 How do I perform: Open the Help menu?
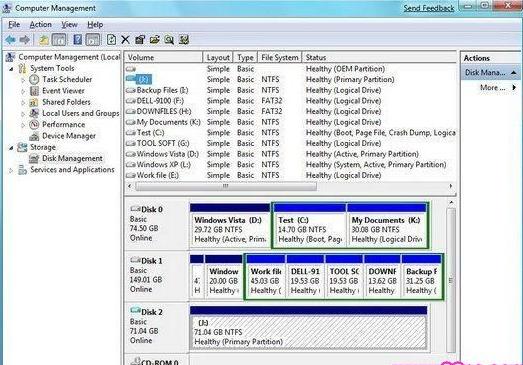pos(95,25)
